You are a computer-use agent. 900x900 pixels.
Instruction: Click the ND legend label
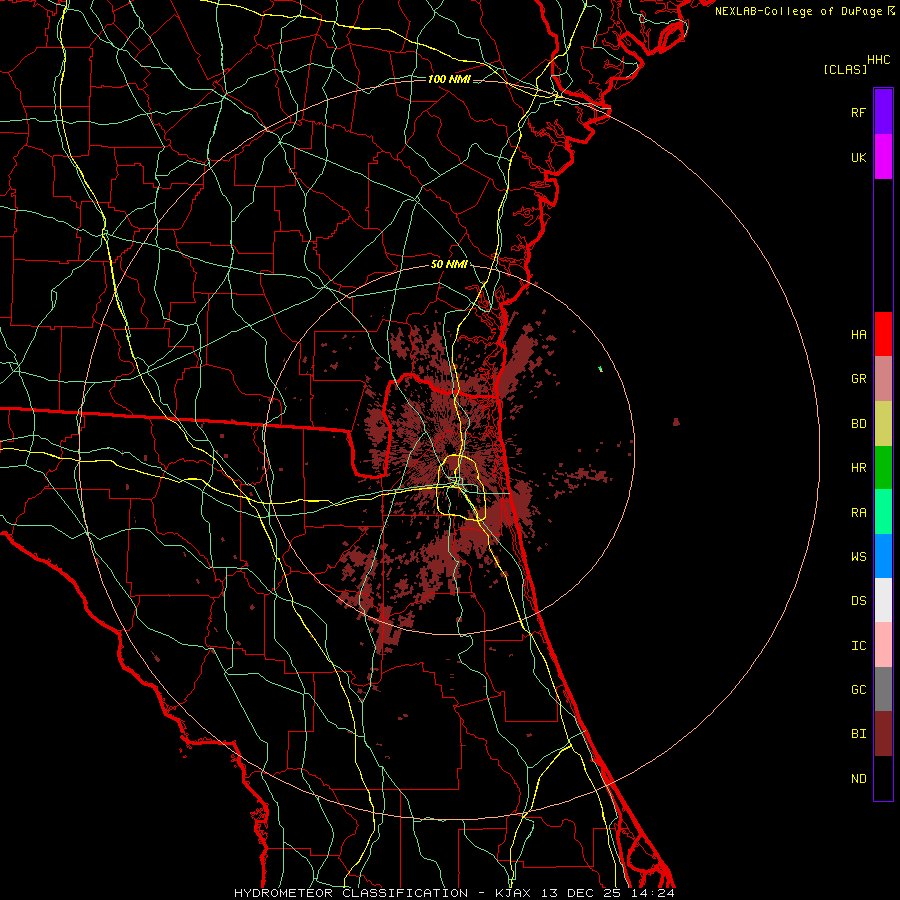coord(858,779)
